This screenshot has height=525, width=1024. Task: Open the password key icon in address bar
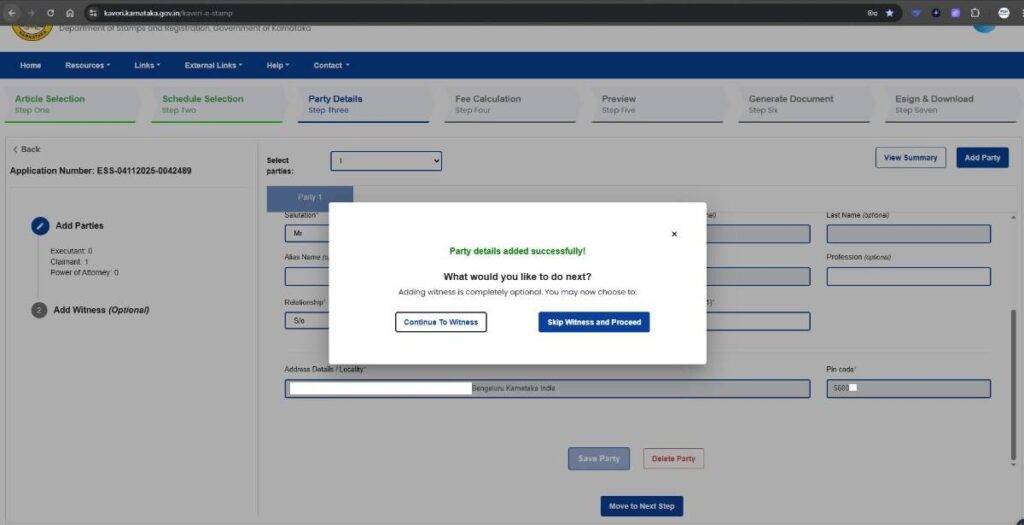point(872,13)
